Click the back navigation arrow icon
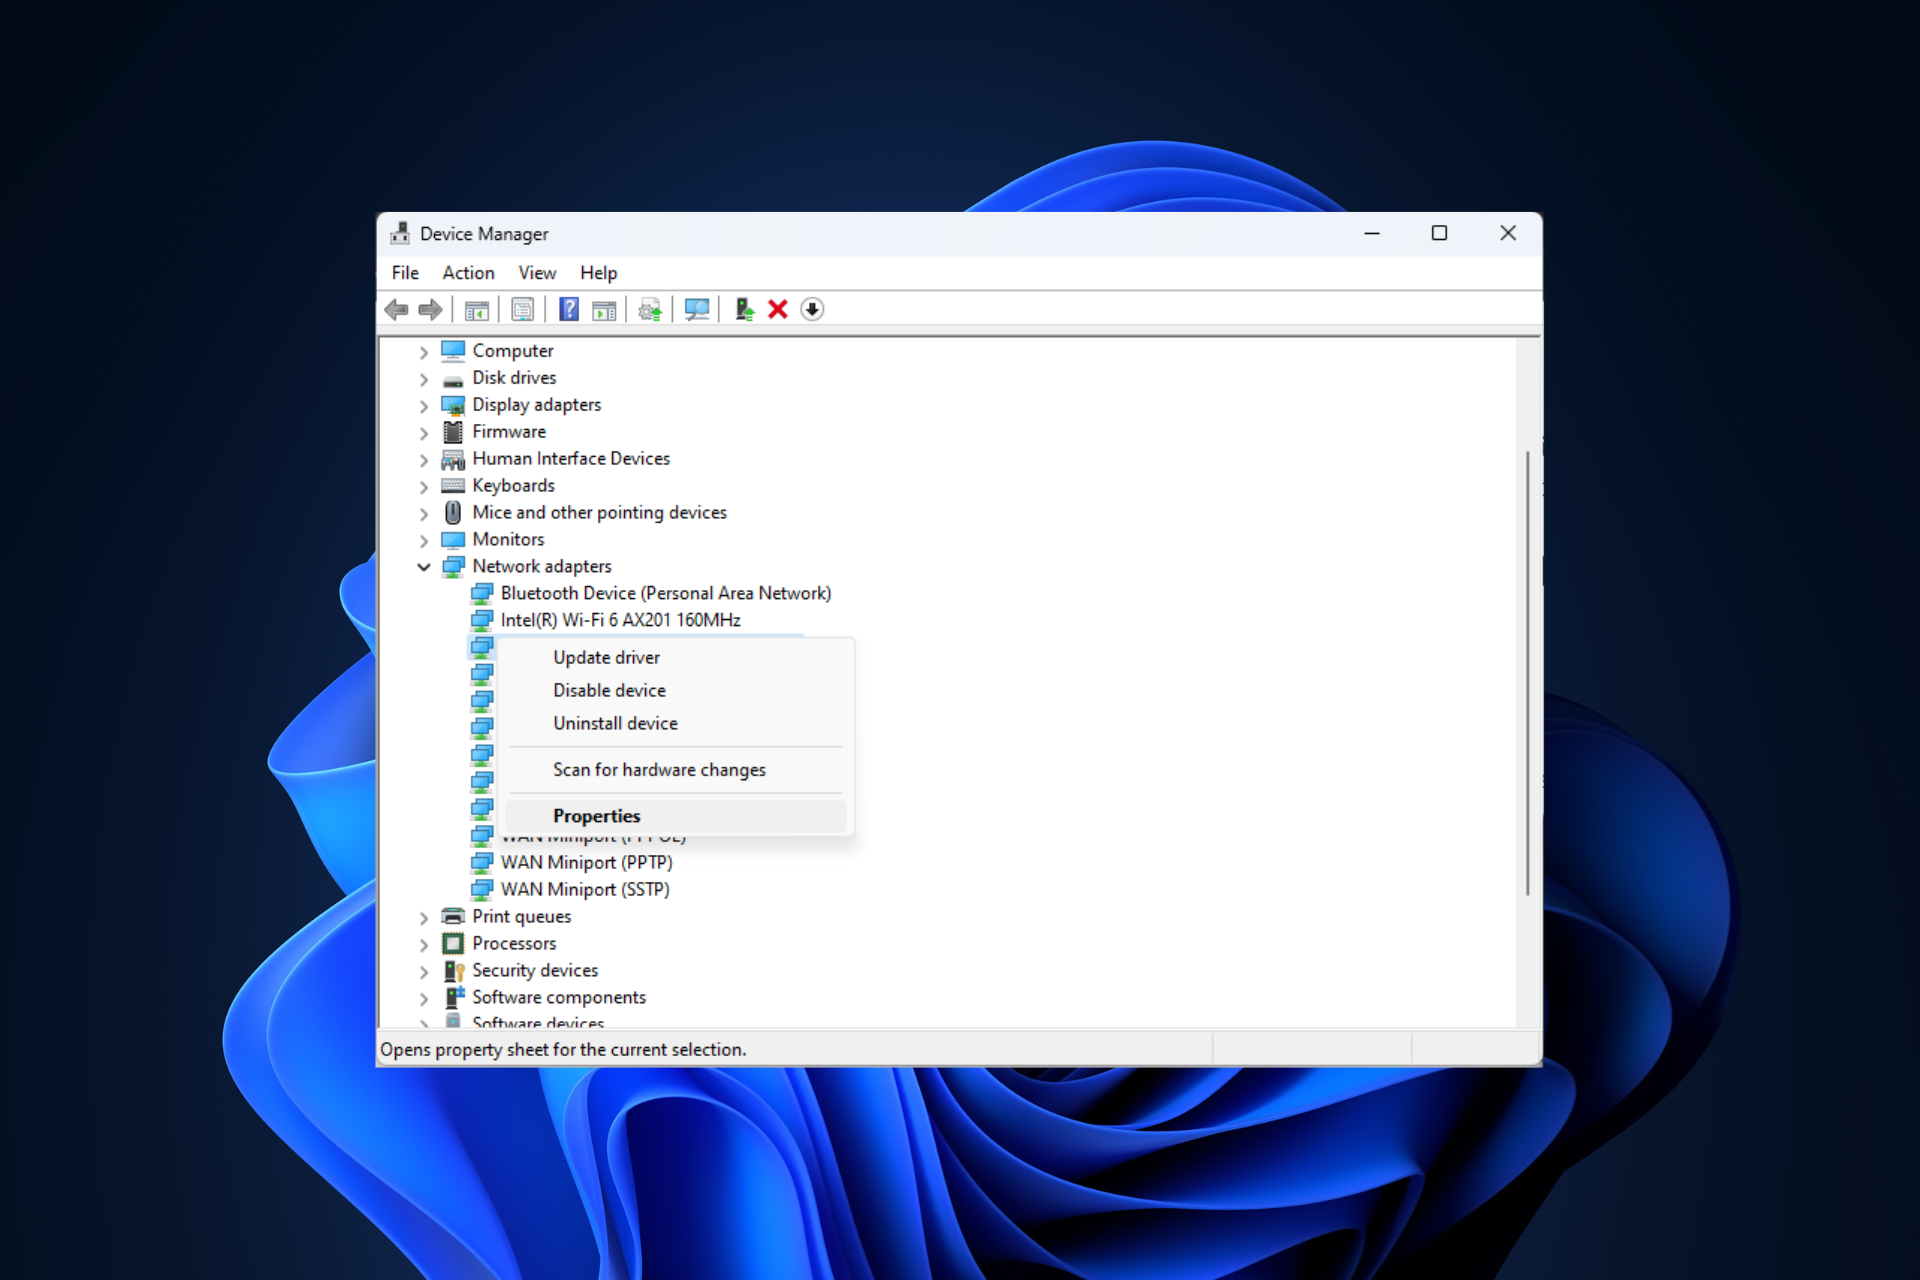Screen dimensions: 1920x1280 coord(397,309)
